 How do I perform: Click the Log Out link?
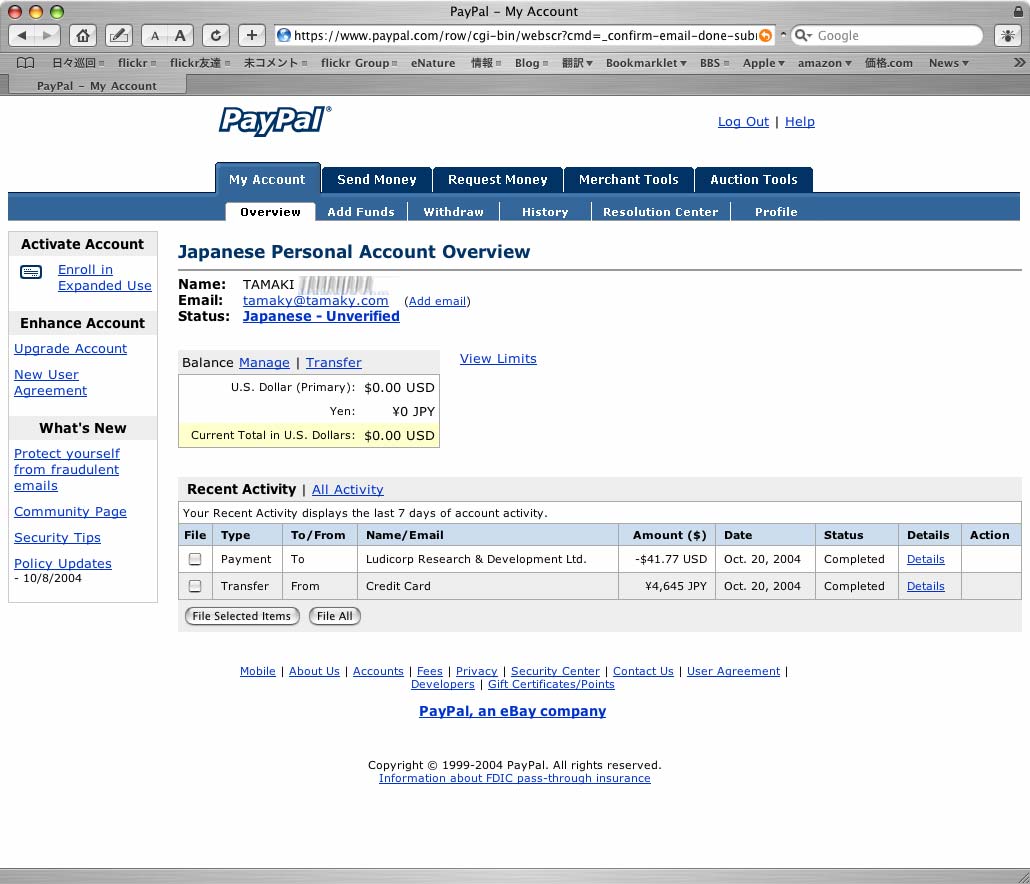click(743, 122)
